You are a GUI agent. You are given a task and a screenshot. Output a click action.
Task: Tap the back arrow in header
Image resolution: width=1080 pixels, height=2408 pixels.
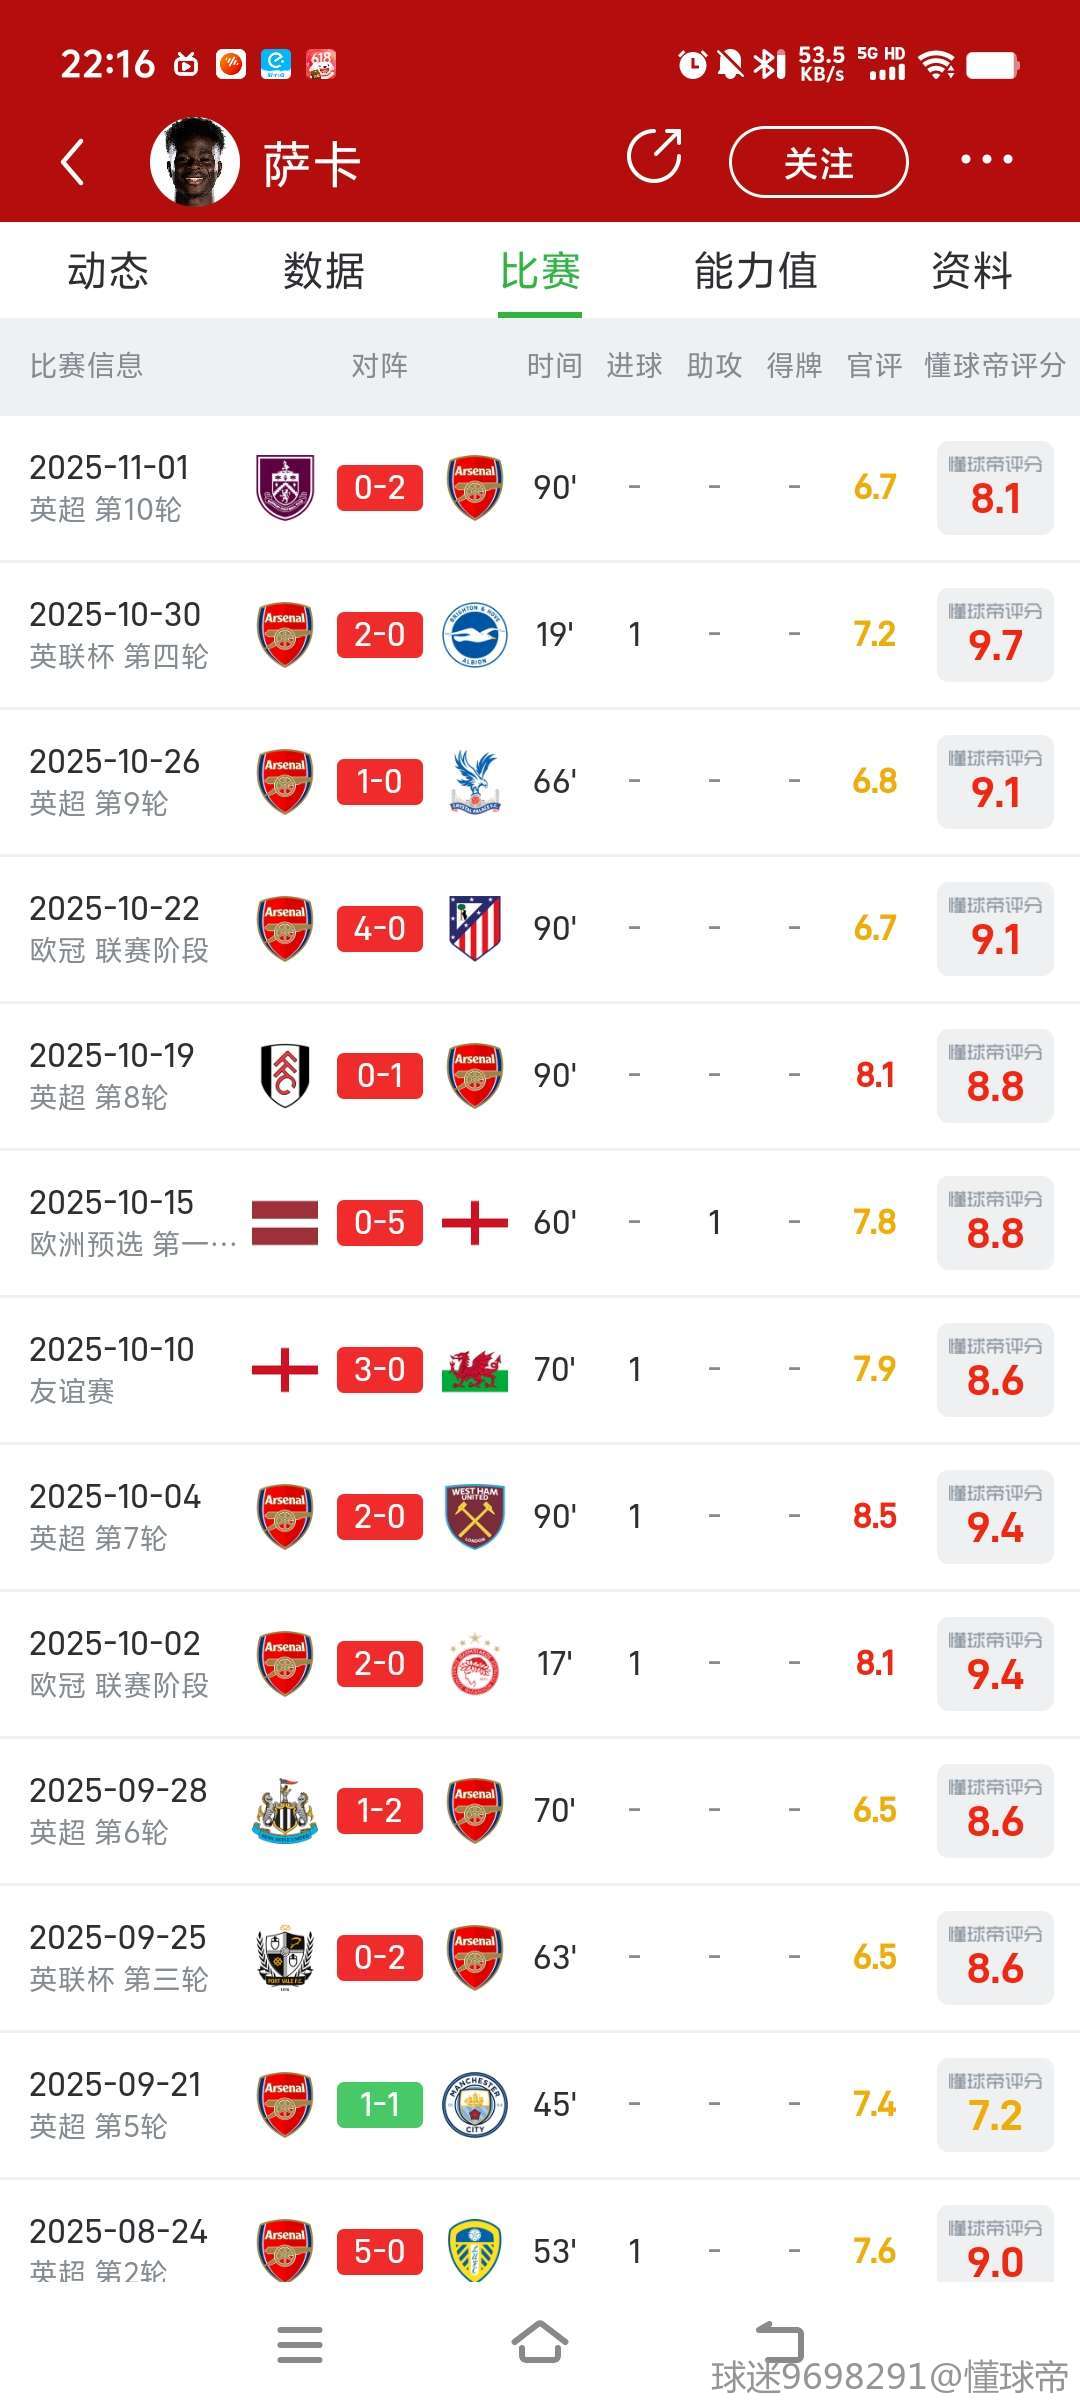[73, 162]
